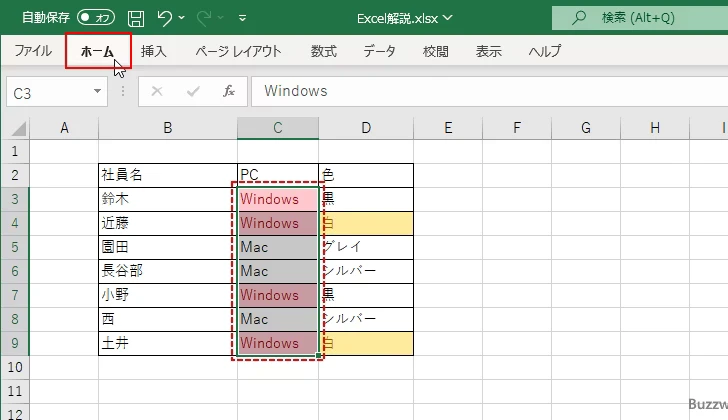Click the Select All corner triangle

click(15, 128)
